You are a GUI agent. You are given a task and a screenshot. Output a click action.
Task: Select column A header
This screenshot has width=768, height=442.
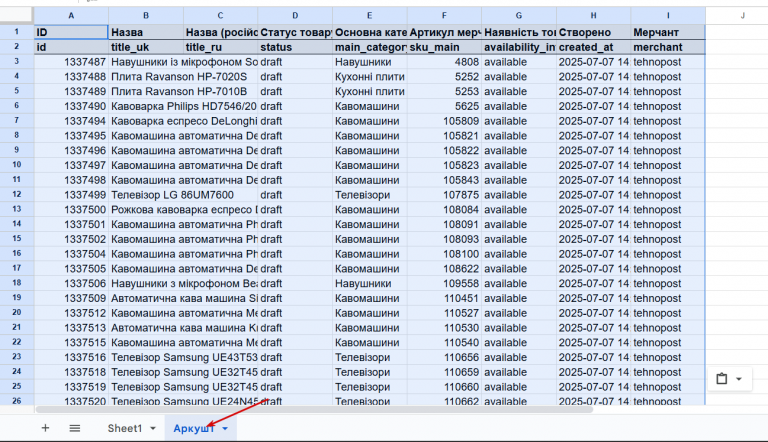[71, 16]
